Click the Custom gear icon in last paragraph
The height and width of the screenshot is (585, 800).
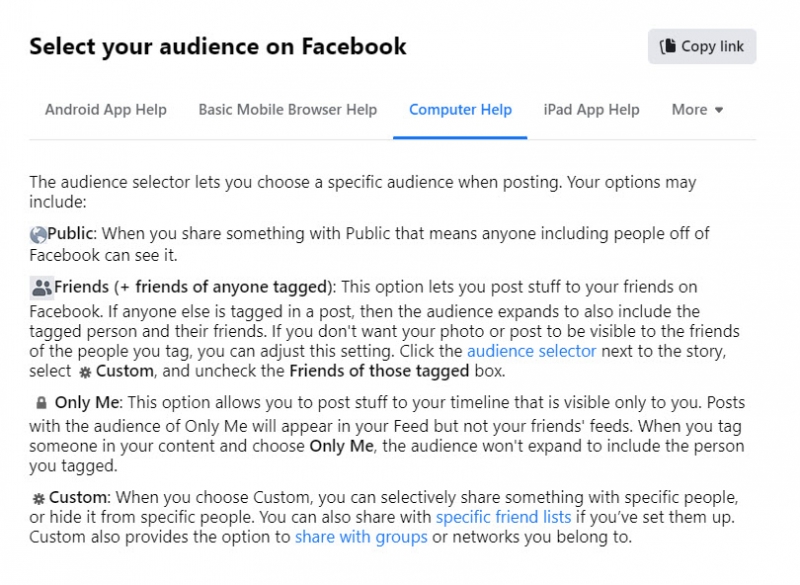tap(38, 498)
